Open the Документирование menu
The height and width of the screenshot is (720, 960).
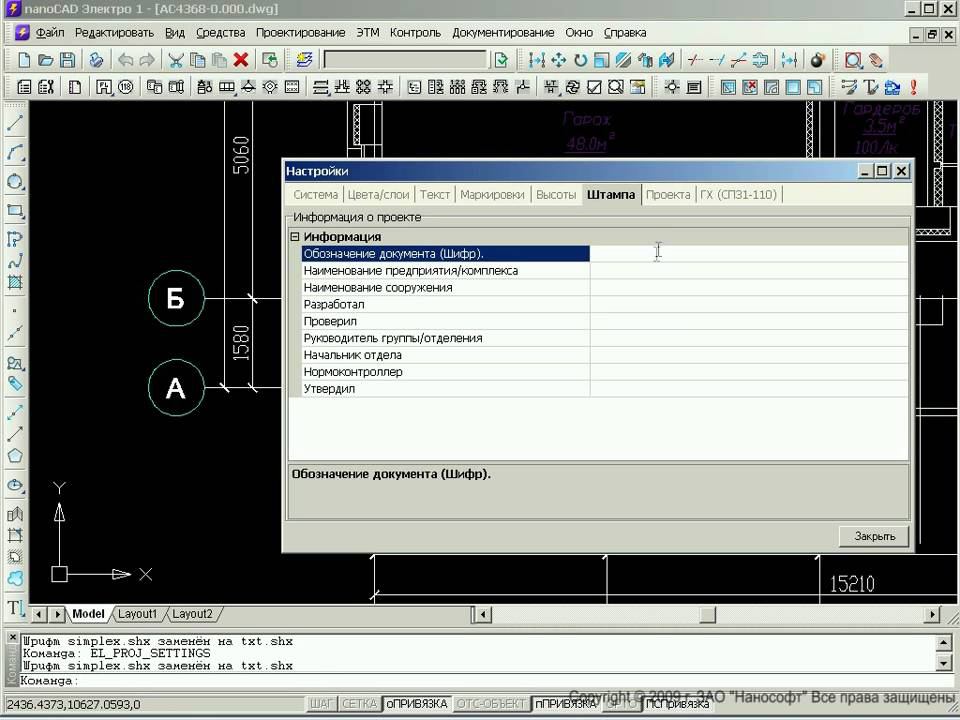[x=503, y=32]
